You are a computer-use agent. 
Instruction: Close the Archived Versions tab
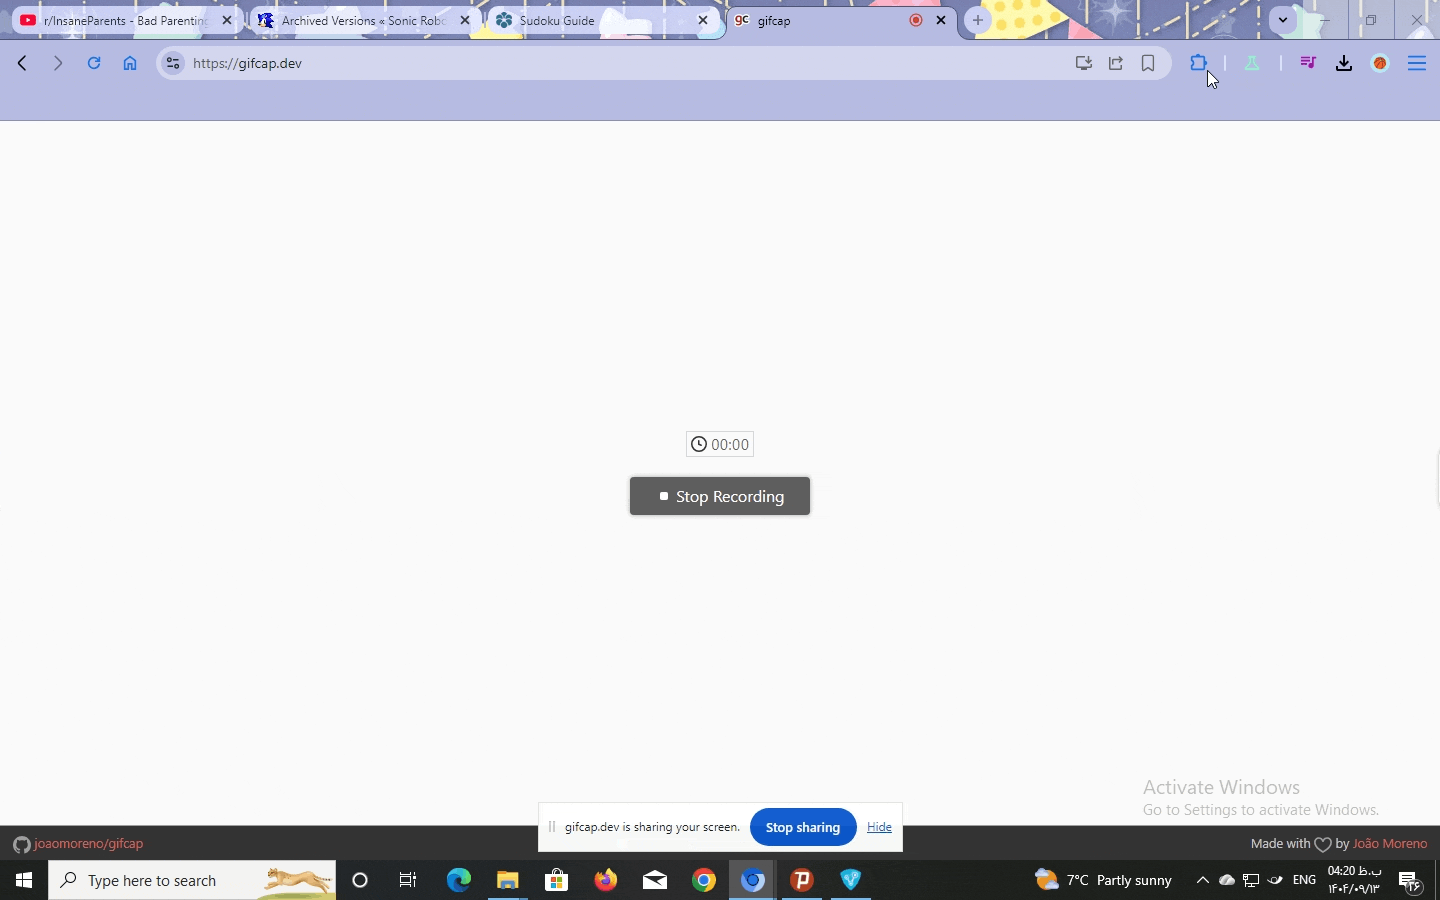(466, 20)
